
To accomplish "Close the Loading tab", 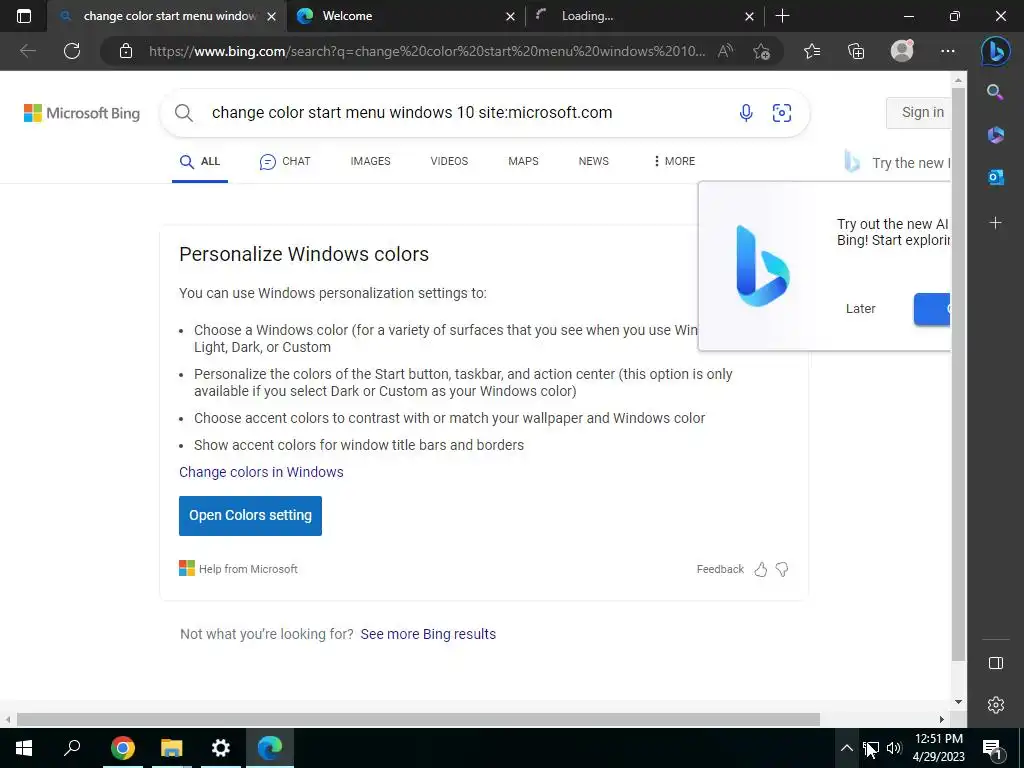I will tap(749, 16).
